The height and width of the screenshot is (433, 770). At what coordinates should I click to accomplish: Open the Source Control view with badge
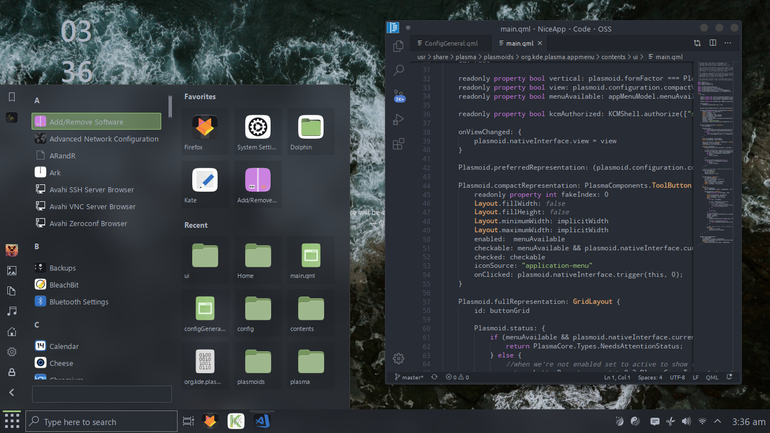pyautogui.click(x=399, y=95)
